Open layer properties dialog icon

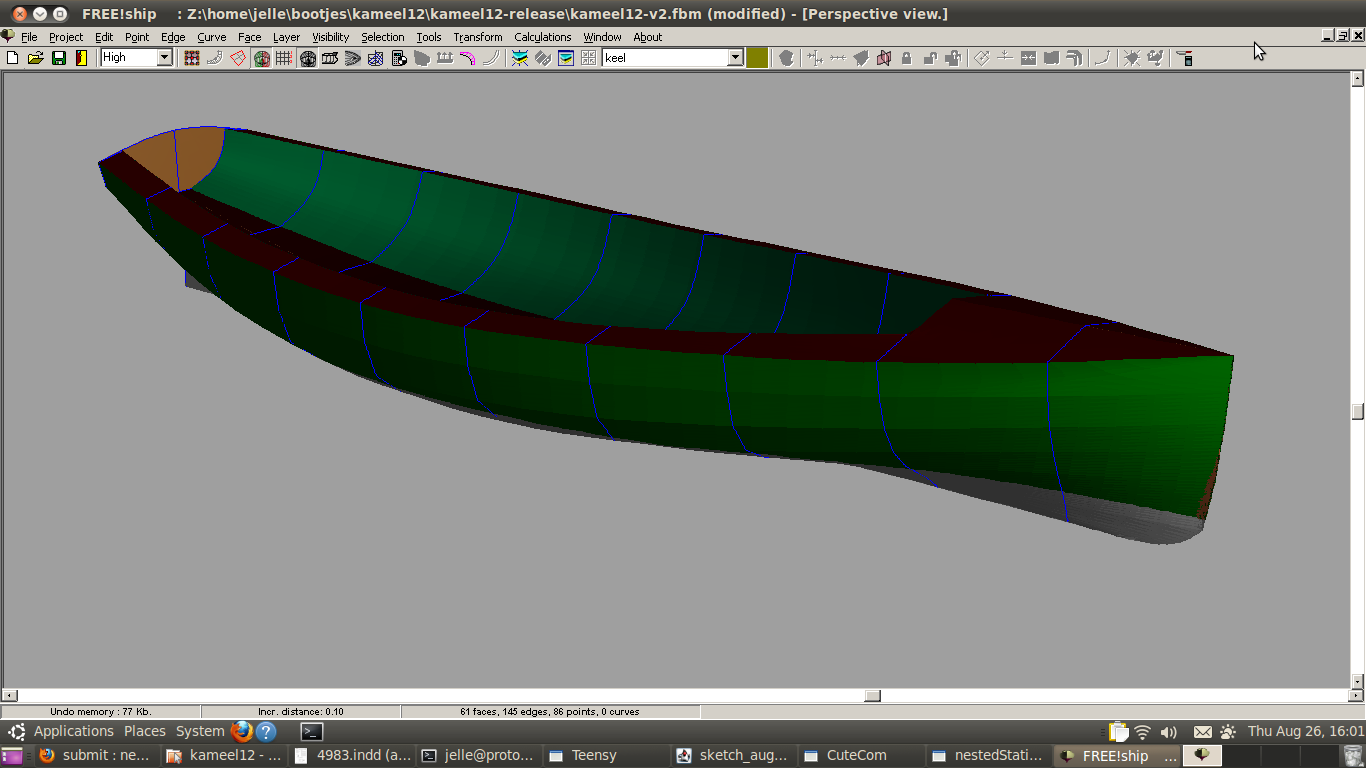pos(566,58)
